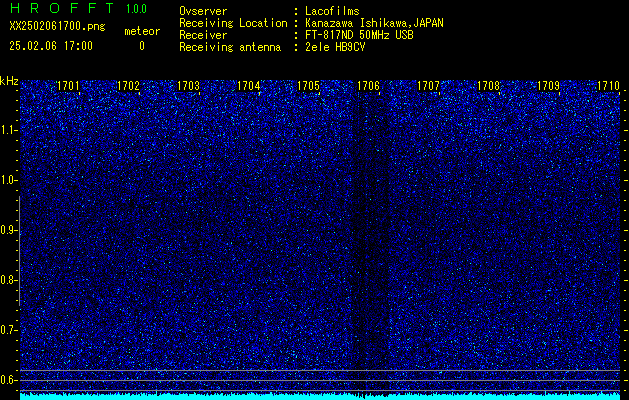629x400 pixels.
Task: Click the 1701 time marker
Action: [68, 86]
